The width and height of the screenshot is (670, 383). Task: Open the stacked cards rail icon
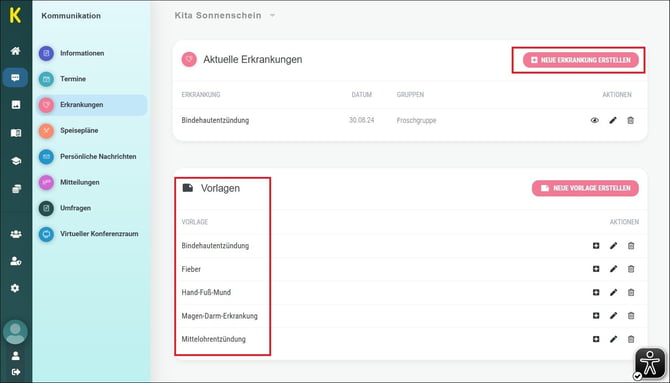[16, 189]
